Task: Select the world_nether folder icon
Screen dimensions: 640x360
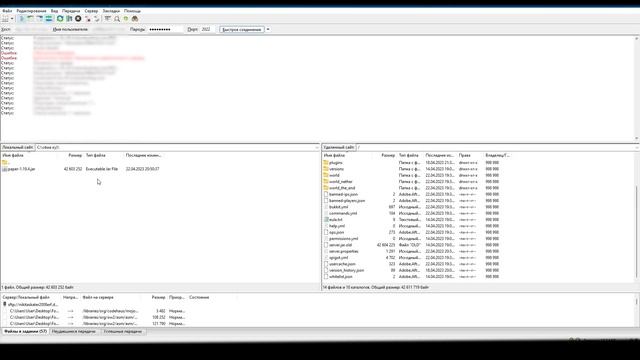Action: [326, 182]
